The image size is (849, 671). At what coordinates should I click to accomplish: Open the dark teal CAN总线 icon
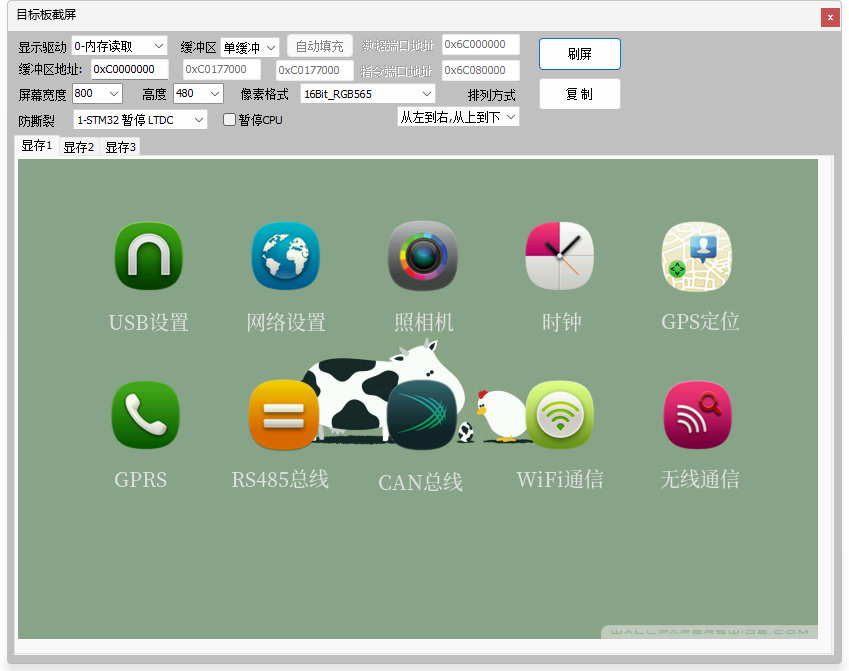[422, 415]
